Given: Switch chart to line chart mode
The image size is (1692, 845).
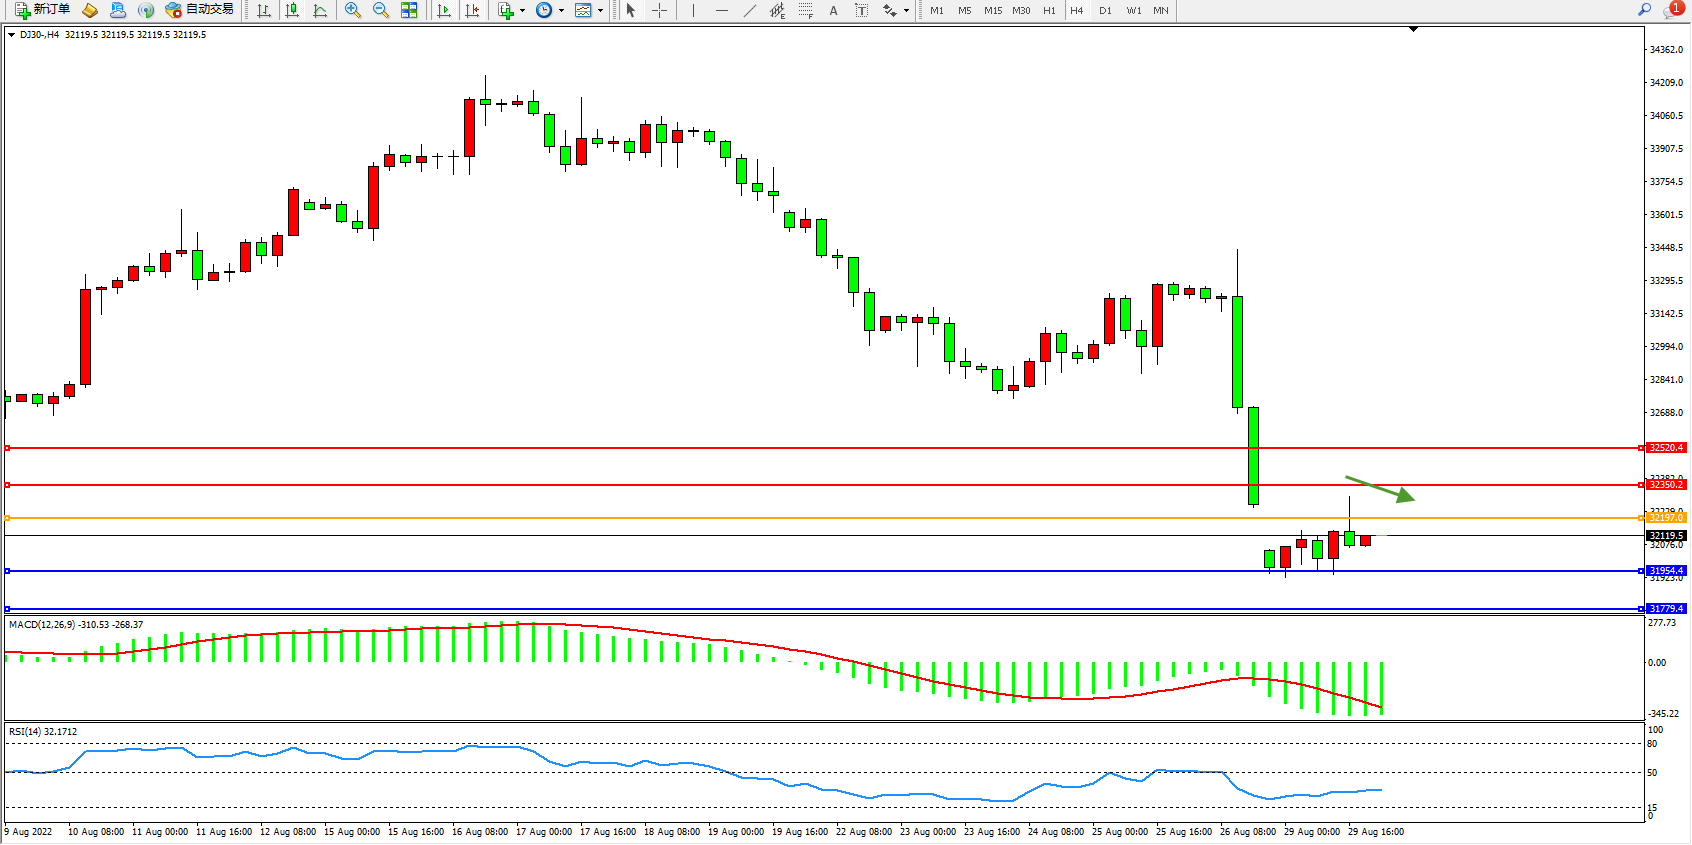Looking at the screenshot, I should click(320, 10).
